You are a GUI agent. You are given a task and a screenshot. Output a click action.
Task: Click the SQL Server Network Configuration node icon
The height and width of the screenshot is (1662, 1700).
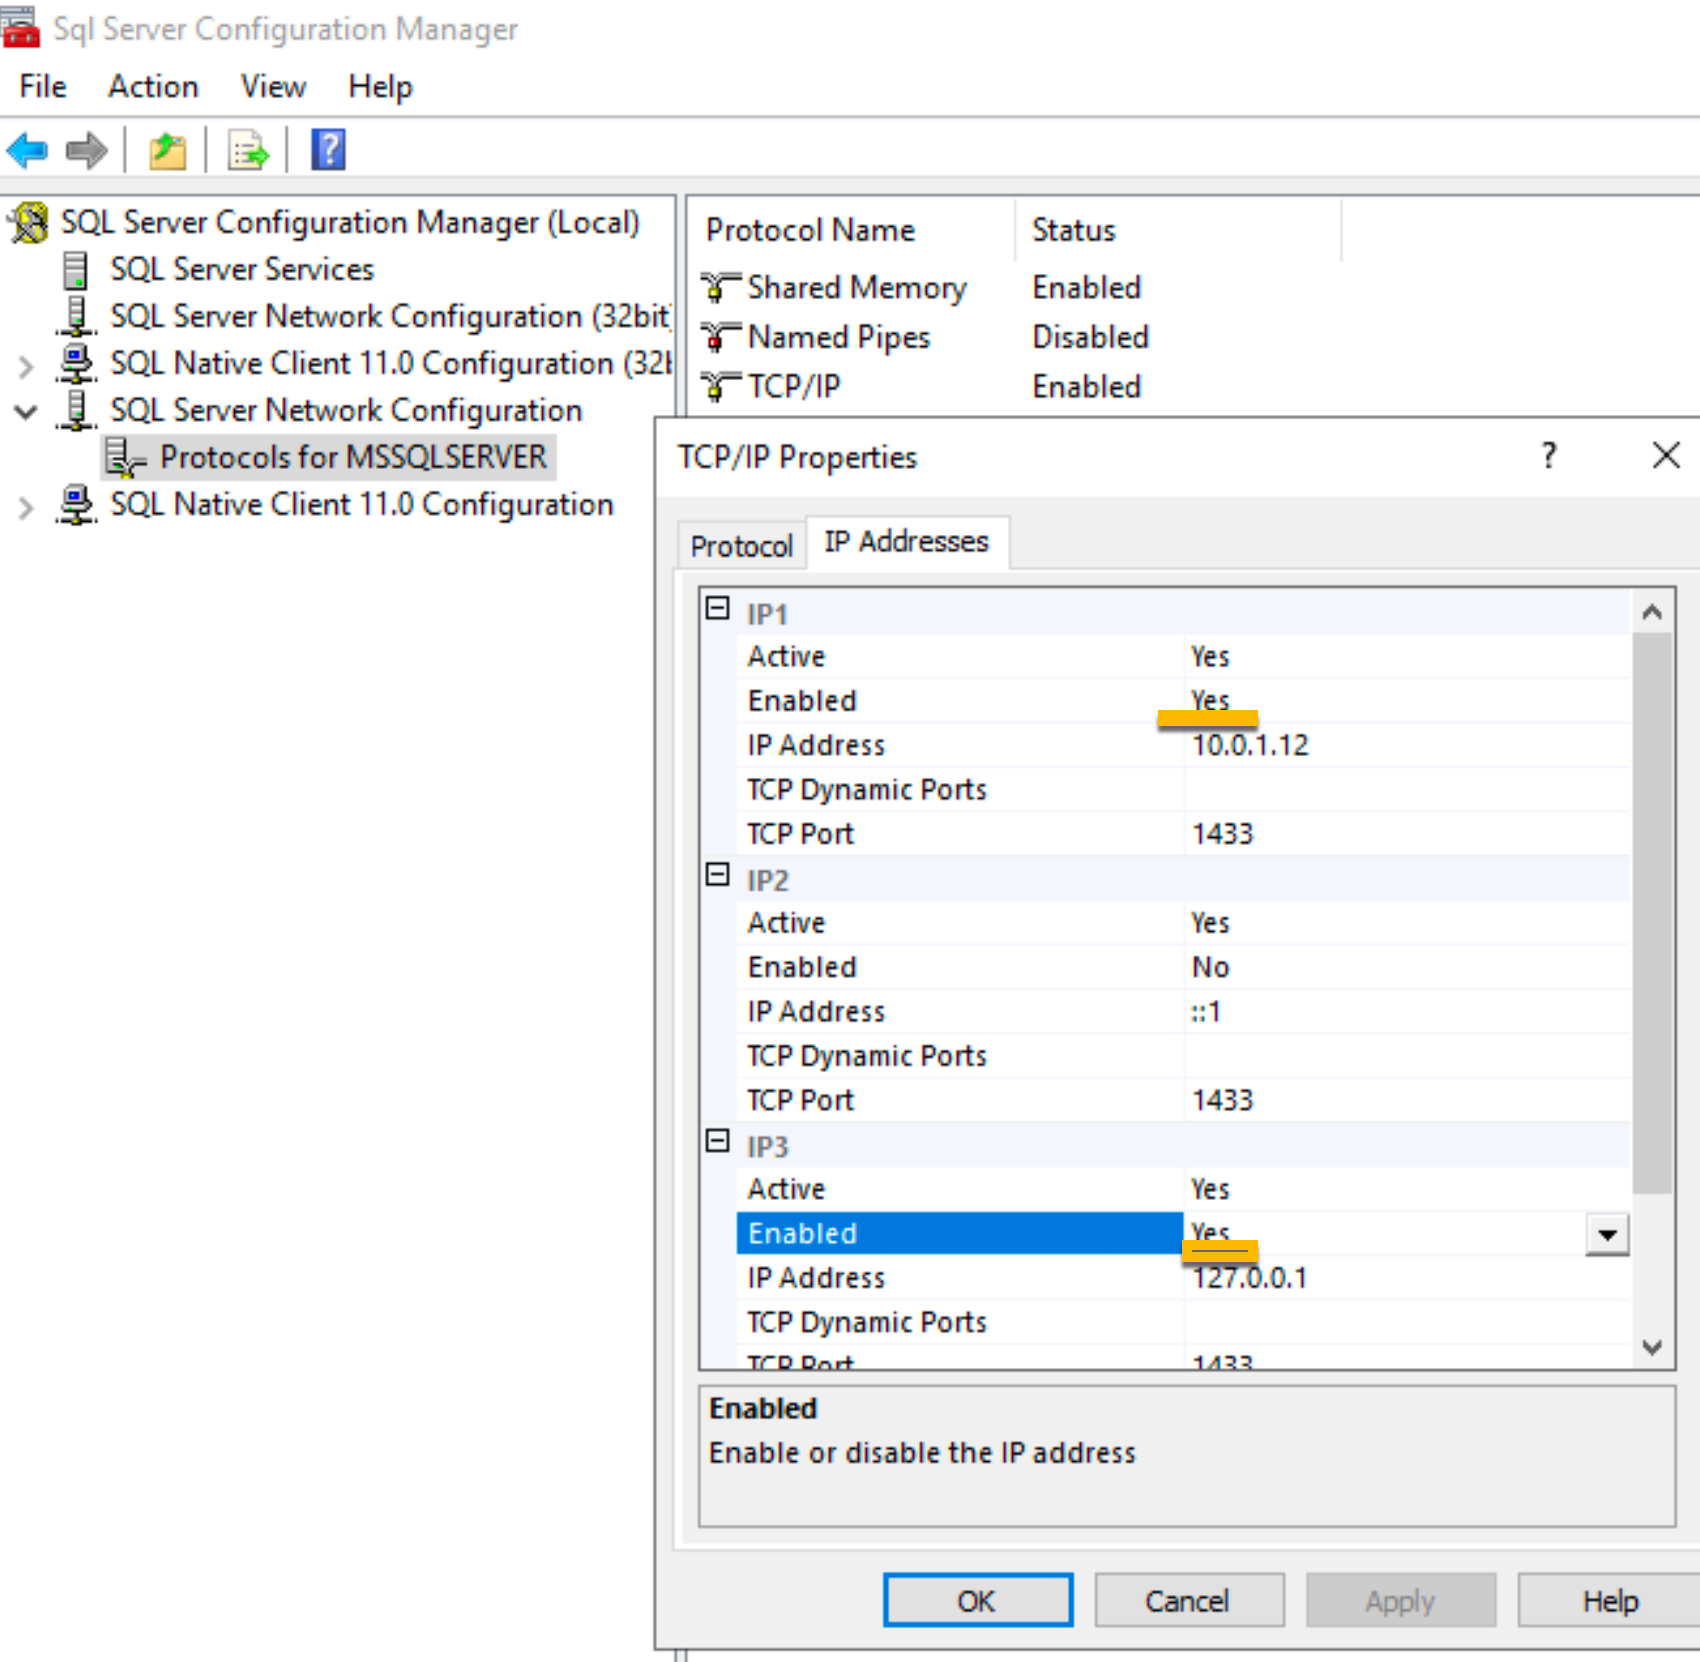[x=76, y=410]
